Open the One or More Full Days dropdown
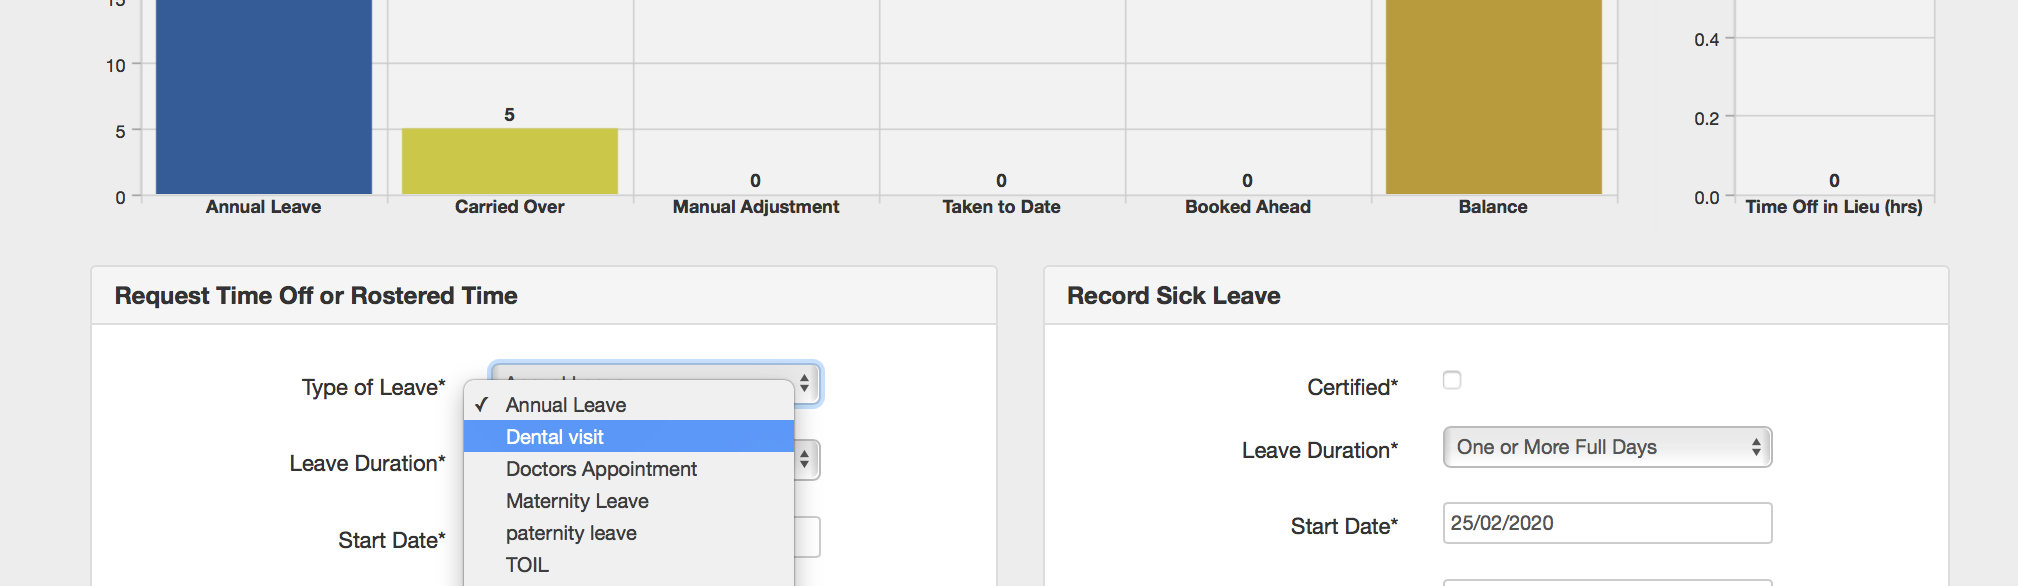 pos(1606,447)
